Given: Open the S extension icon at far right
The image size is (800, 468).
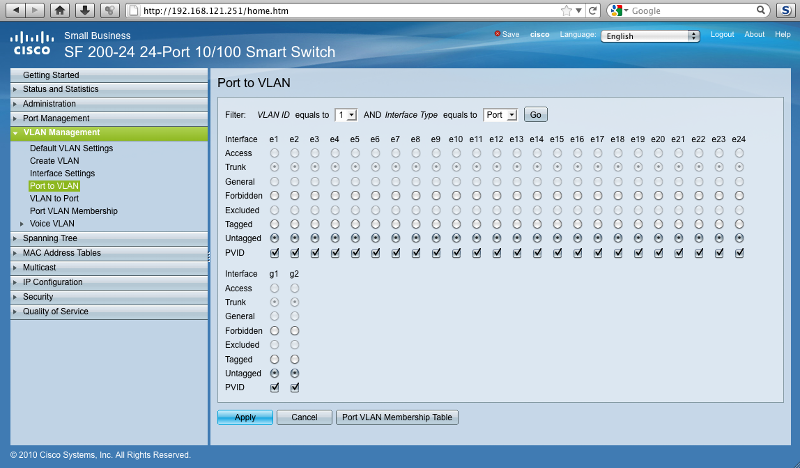Looking at the screenshot, I should click(x=785, y=10).
